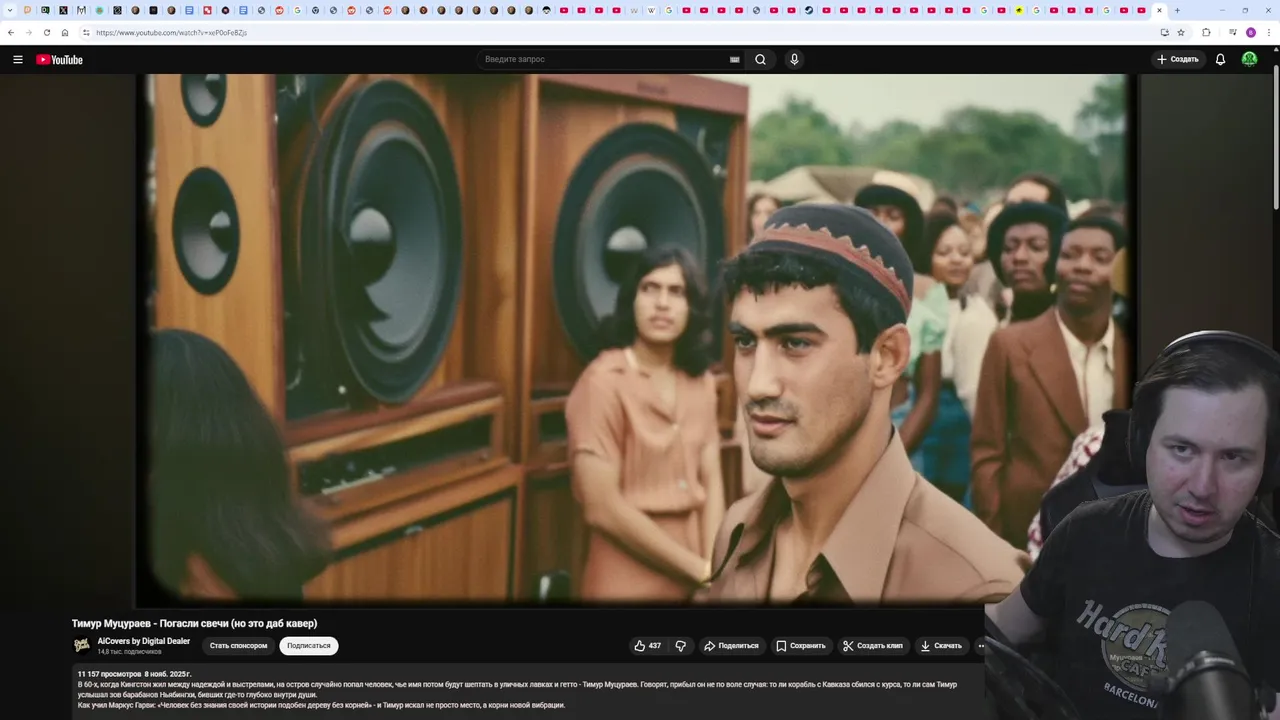
Task: Click the Поделиться share button
Action: click(x=731, y=646)
